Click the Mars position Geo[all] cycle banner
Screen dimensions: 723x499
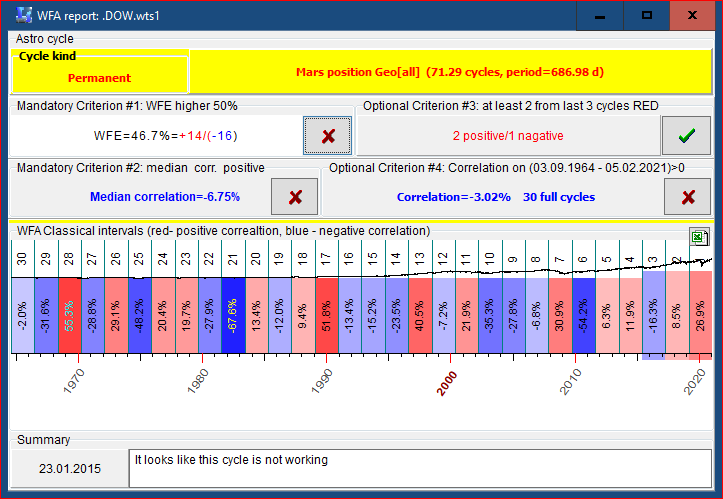point(450,72)
